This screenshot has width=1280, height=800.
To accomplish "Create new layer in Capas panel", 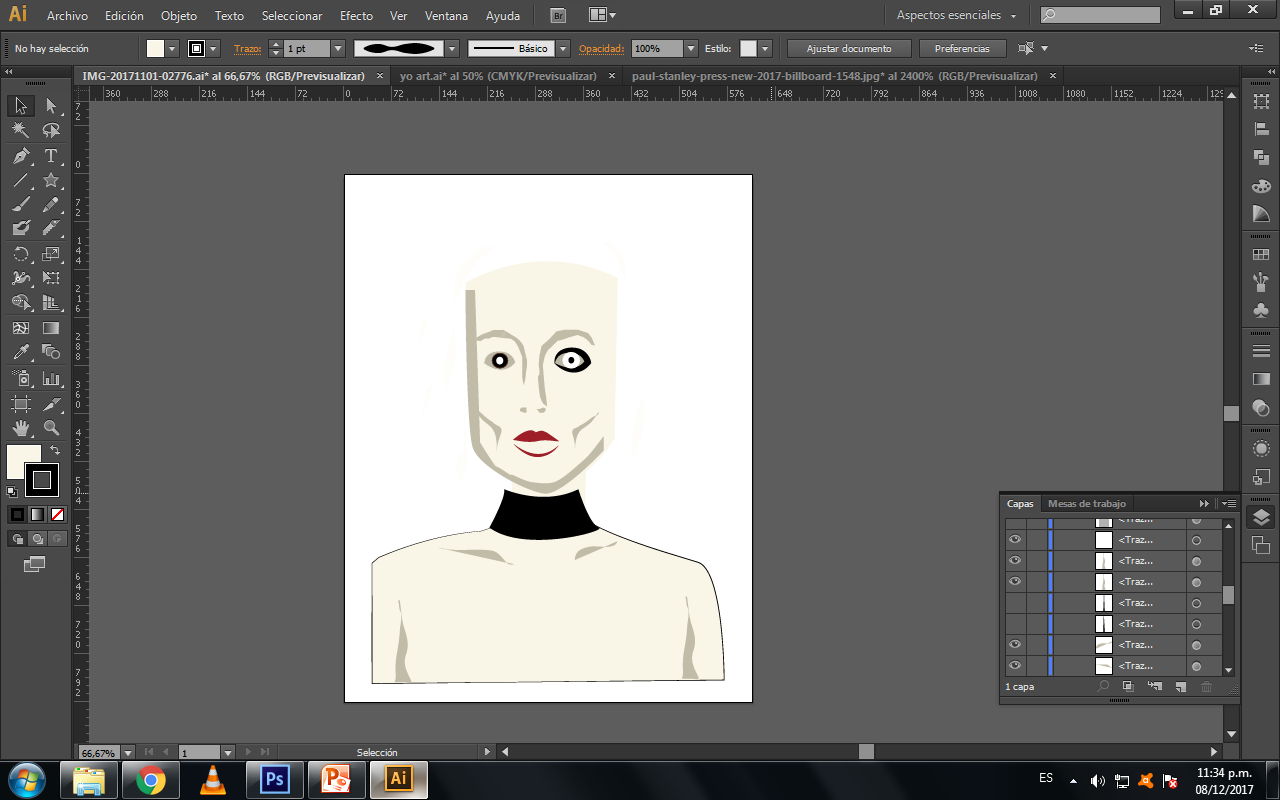I will 1180,687.
